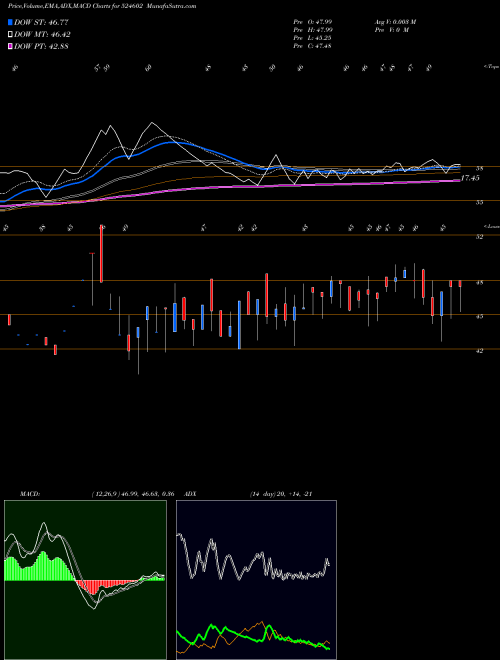The height and width of the screenshot is (660, 500).
Task: Click the 'Pre L: 45.25' low value
Action: click(312, 38)
